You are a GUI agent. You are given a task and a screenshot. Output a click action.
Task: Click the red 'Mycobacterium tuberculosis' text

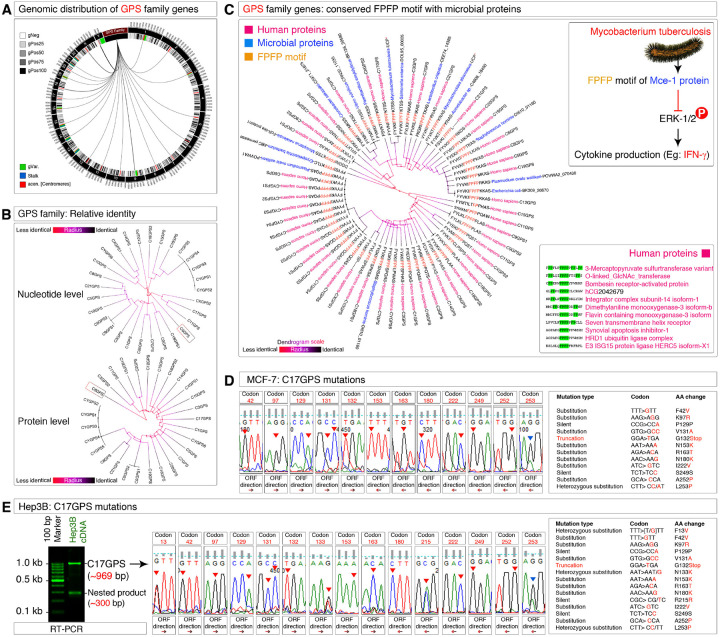650,32
